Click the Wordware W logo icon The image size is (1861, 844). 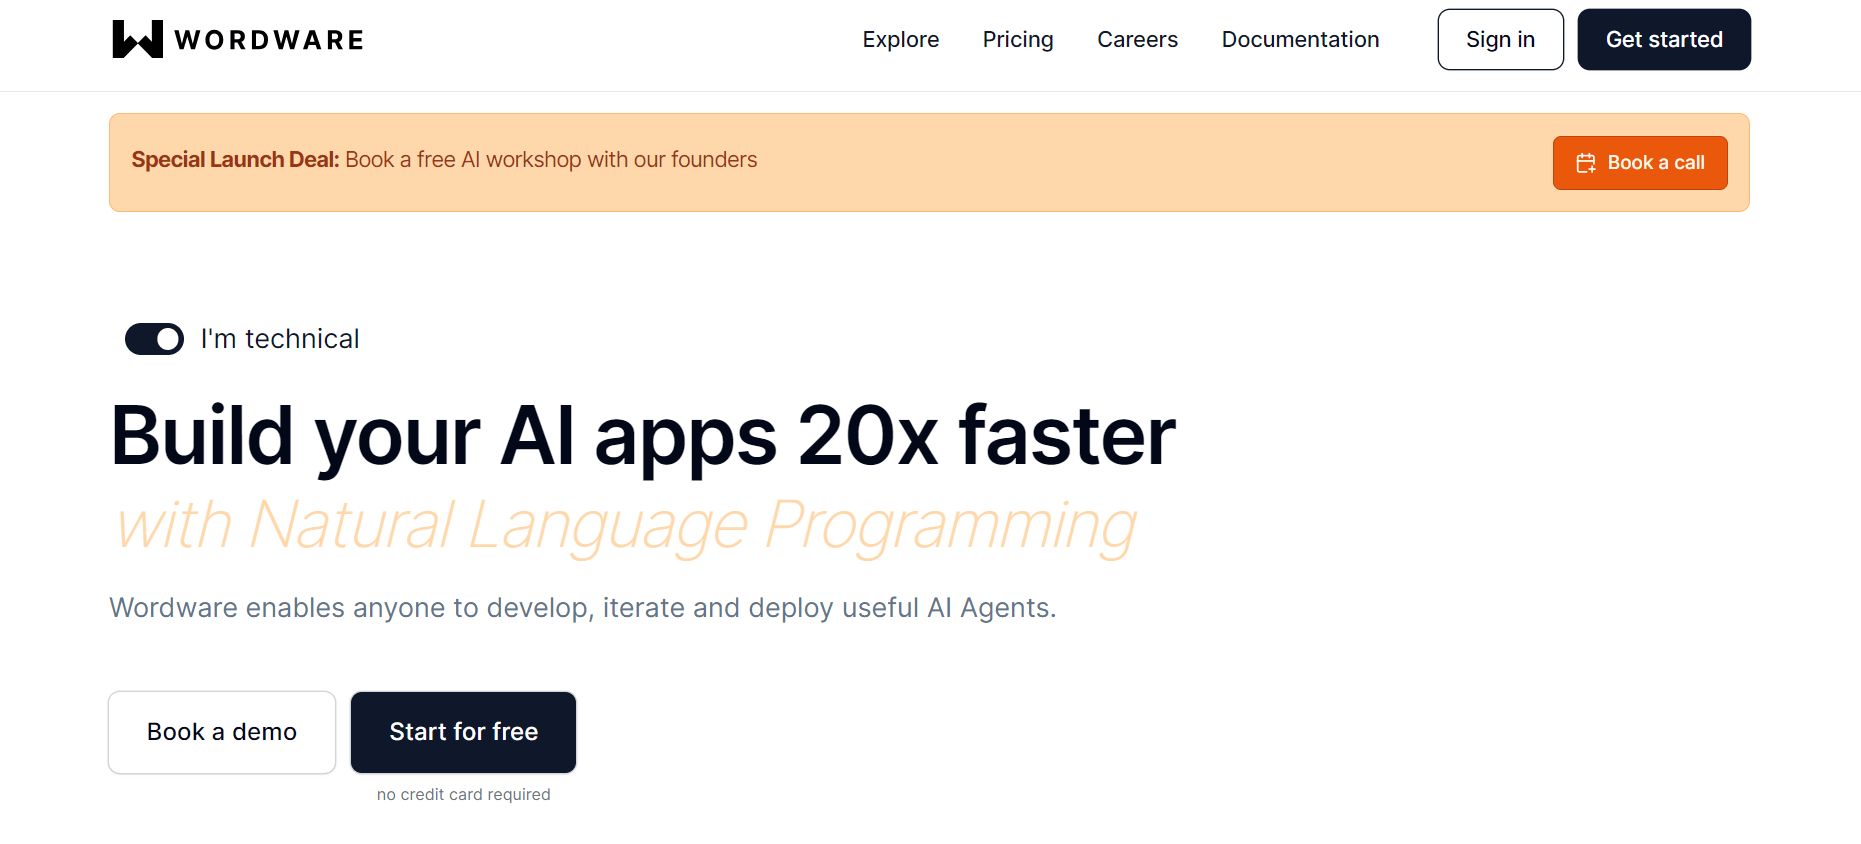(x=138, y=39)
